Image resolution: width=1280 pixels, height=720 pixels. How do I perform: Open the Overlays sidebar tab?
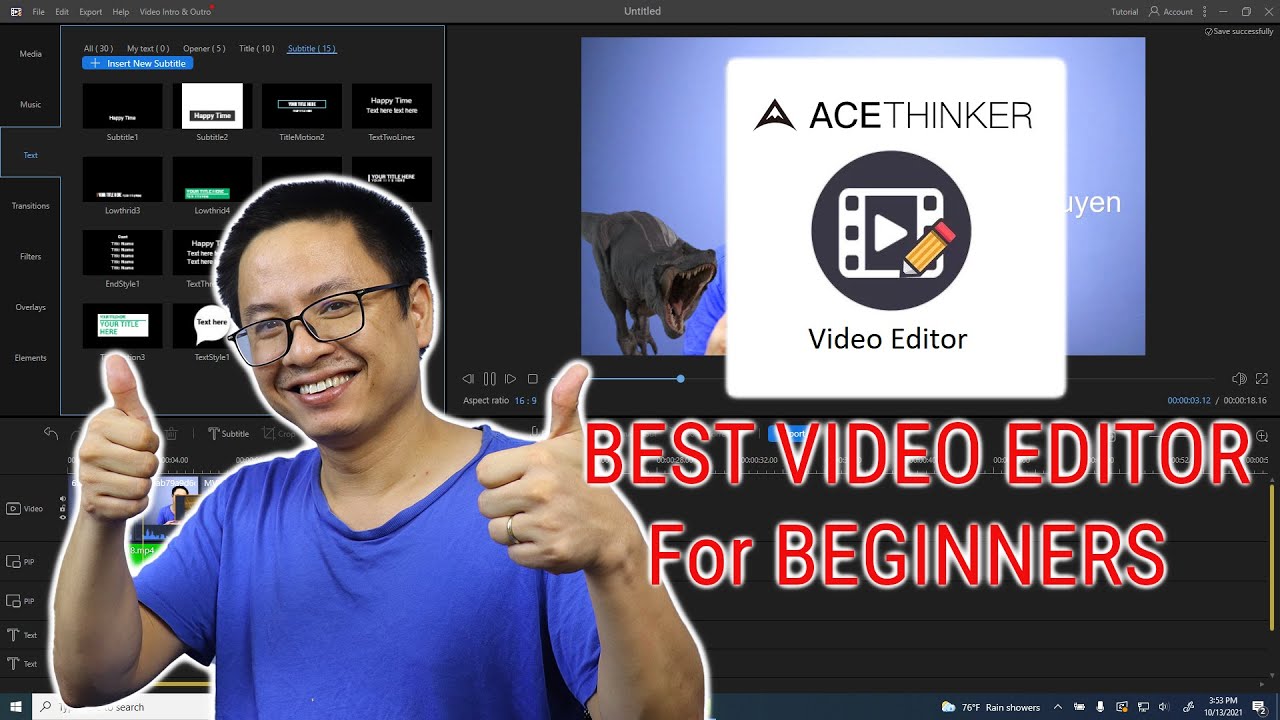click(30, 308)
